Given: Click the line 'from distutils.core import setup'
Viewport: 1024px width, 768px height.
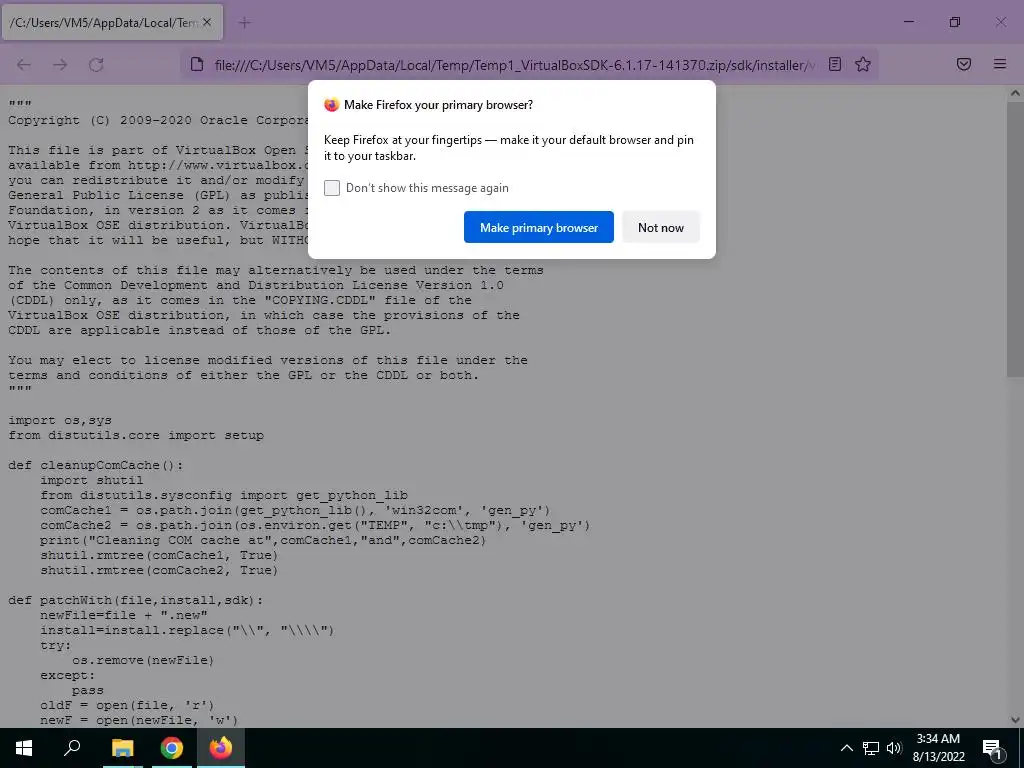Looking at the screenshot, I should [136, 435].
